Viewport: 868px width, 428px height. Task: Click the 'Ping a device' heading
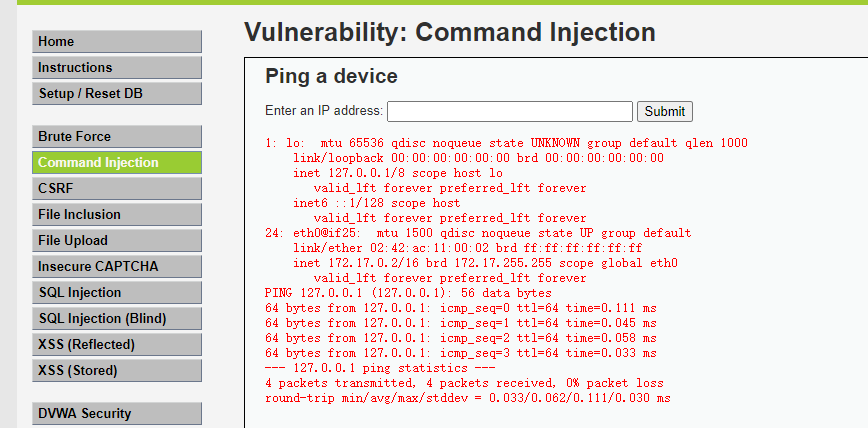click(331, 76)
